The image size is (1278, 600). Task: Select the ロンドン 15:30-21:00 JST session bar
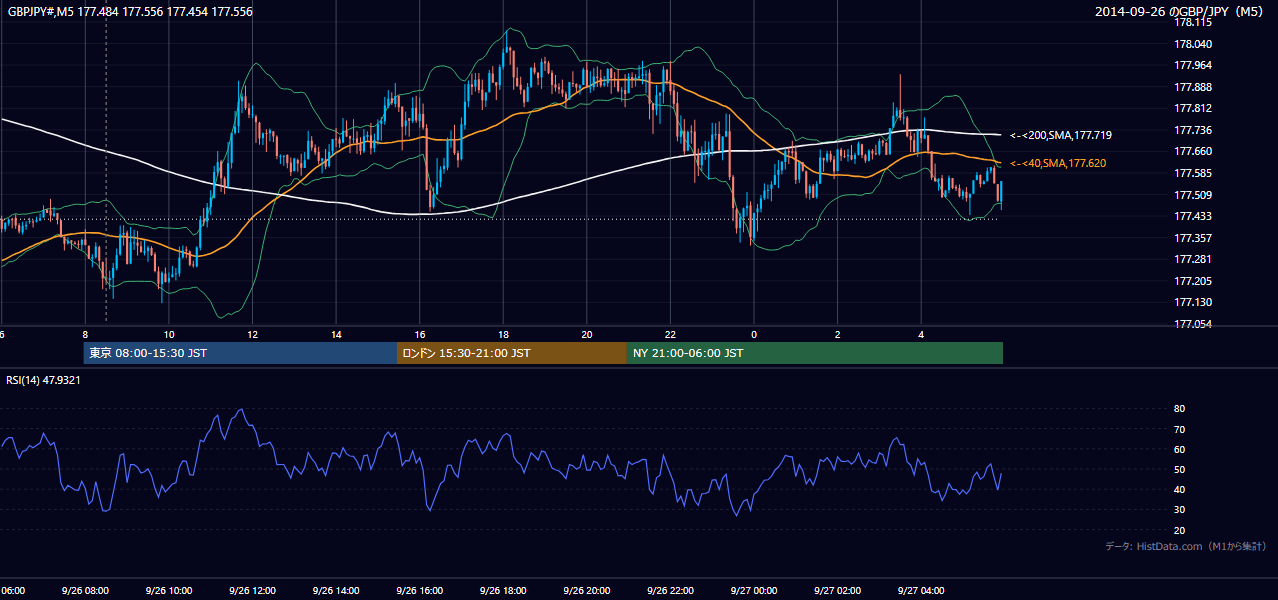(x=512, y=353)
